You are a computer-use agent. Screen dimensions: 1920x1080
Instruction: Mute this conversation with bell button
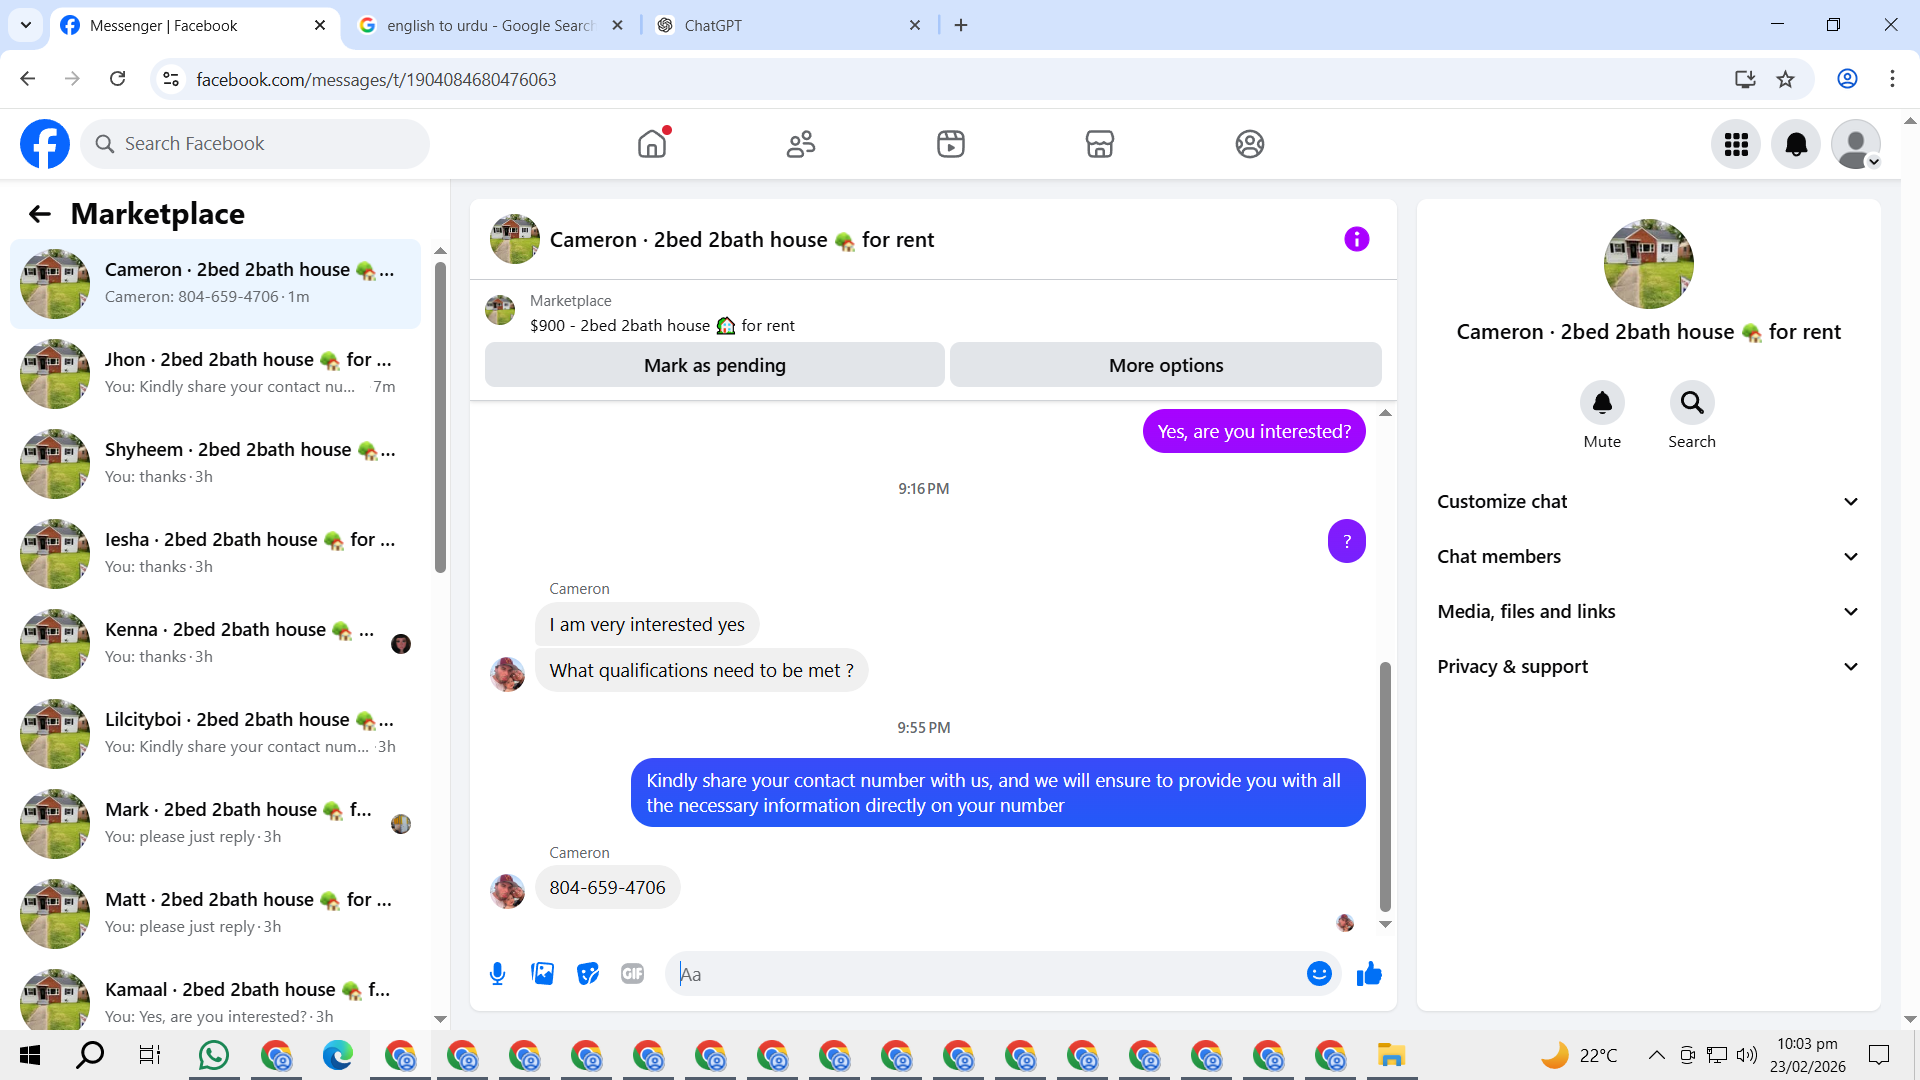click(1601, 403)
